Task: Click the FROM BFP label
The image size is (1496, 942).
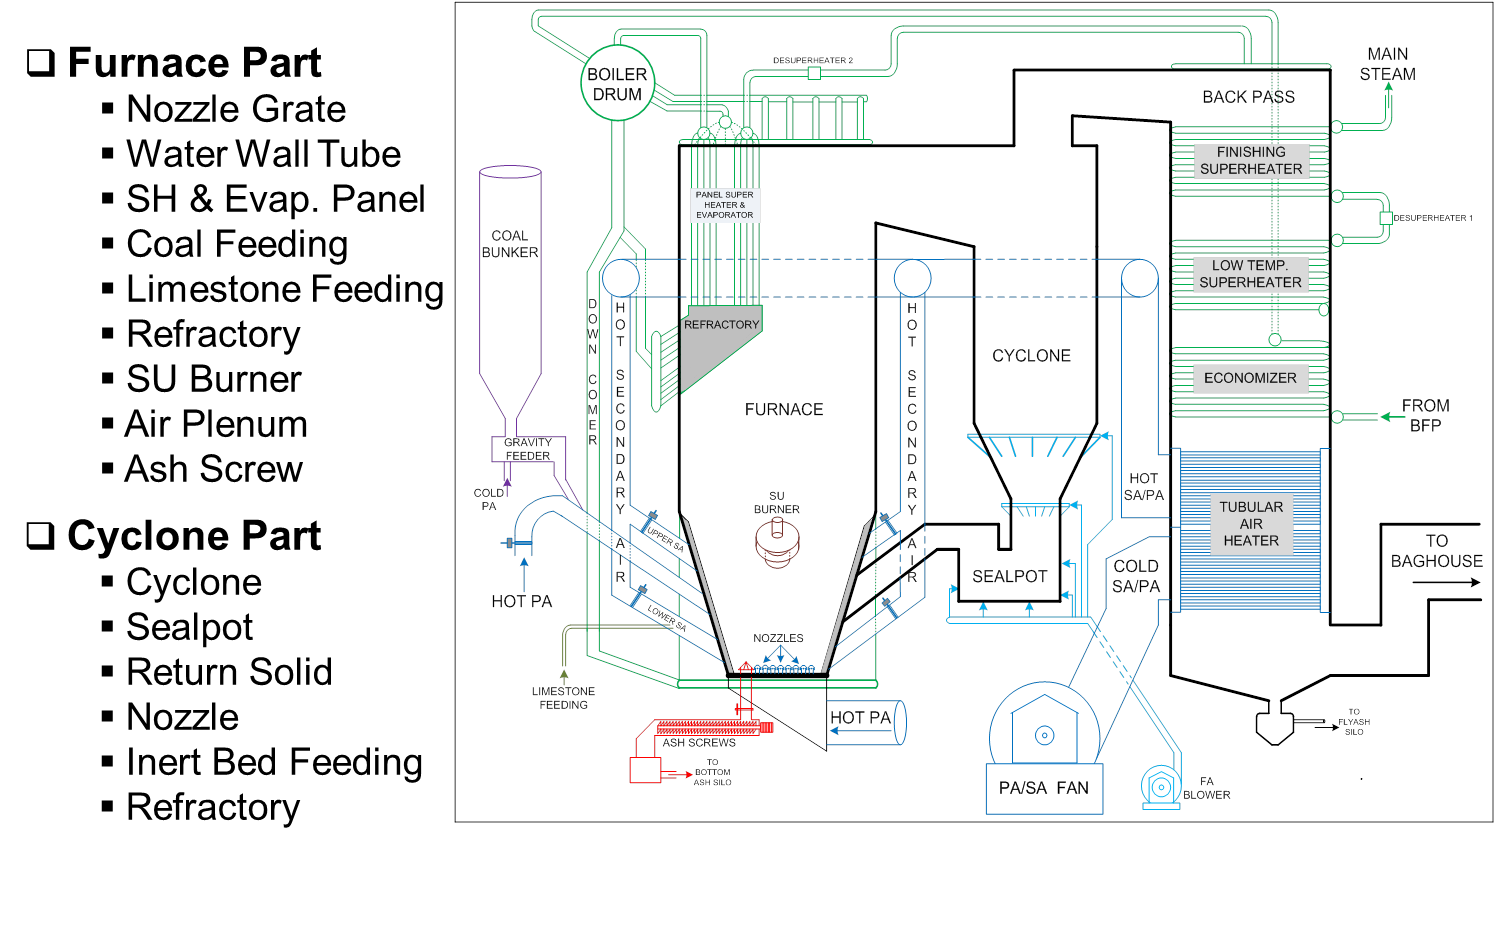Action: pyautogui.click(x=1425, y=415)
